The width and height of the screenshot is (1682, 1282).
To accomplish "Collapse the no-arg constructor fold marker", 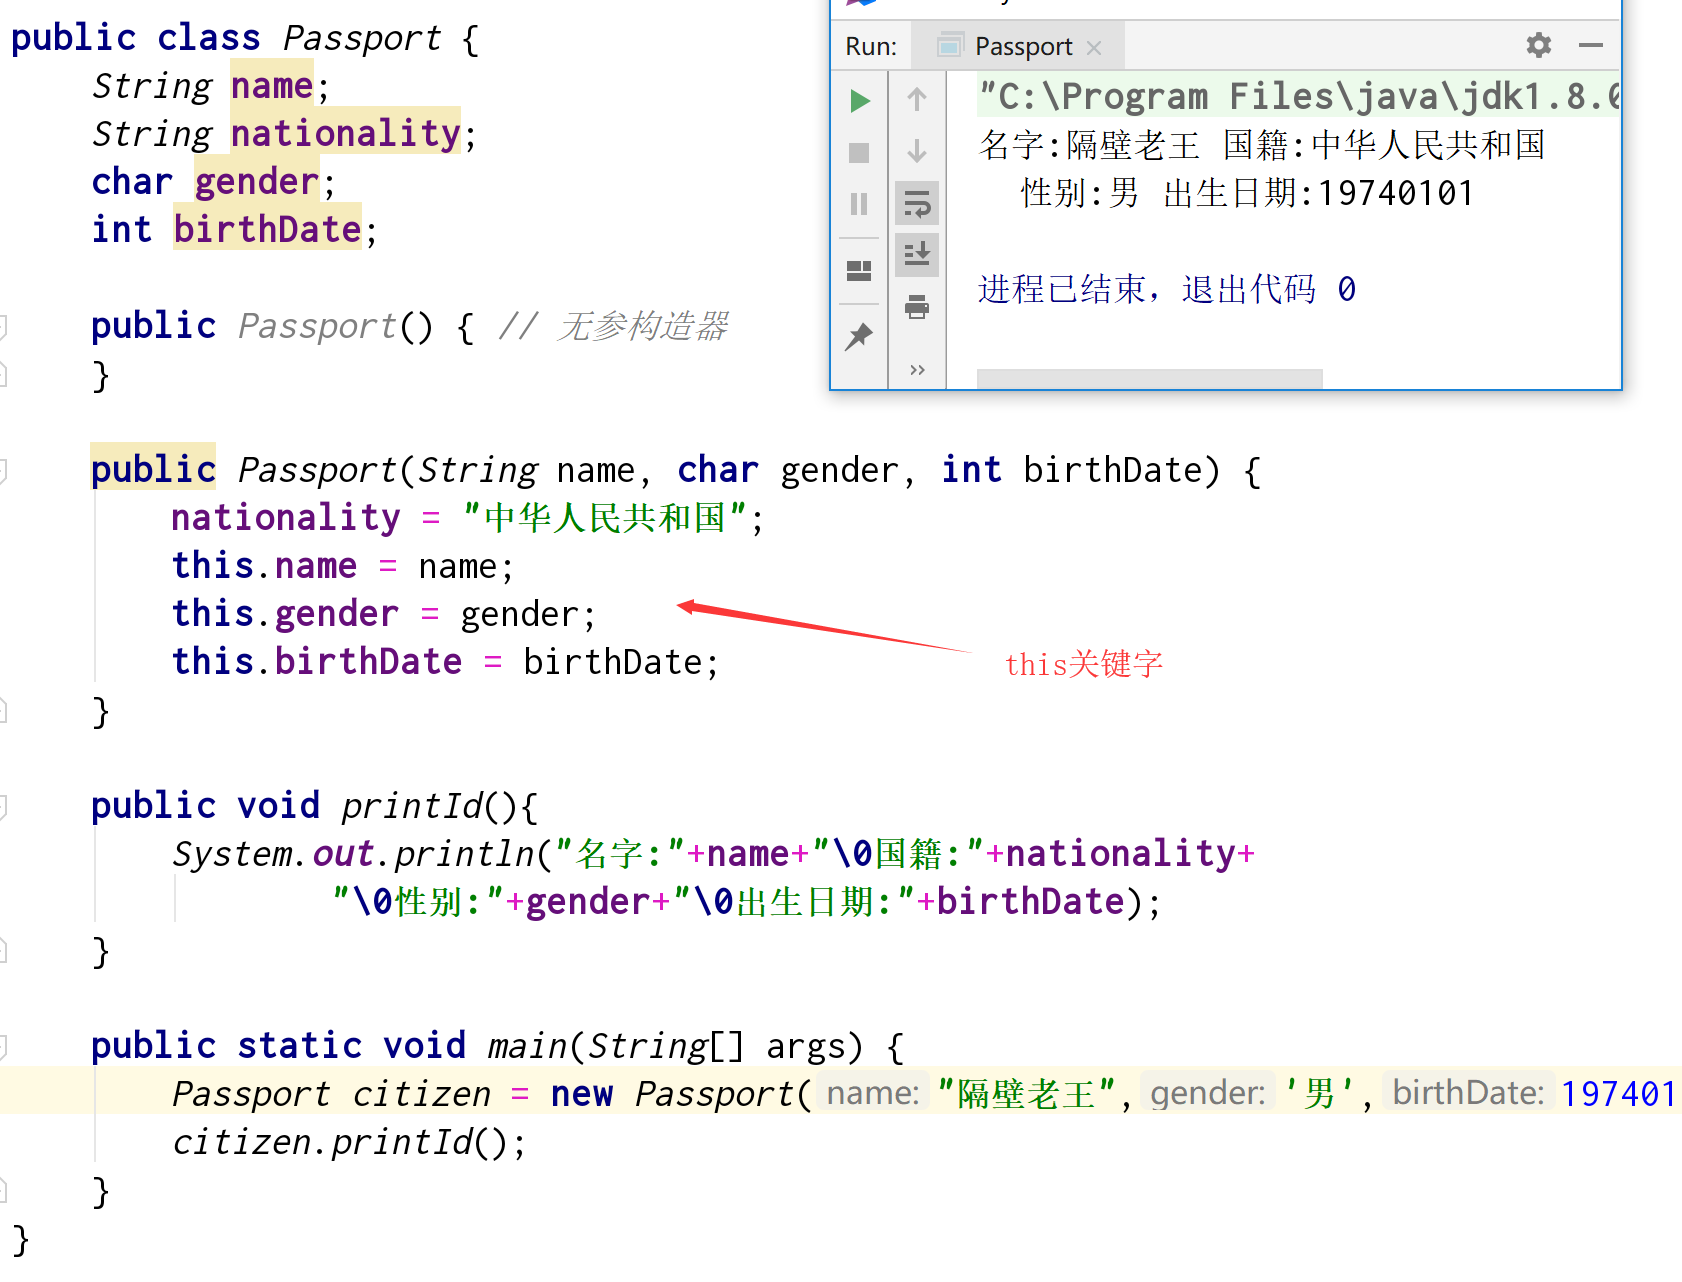I will (4, 326).
